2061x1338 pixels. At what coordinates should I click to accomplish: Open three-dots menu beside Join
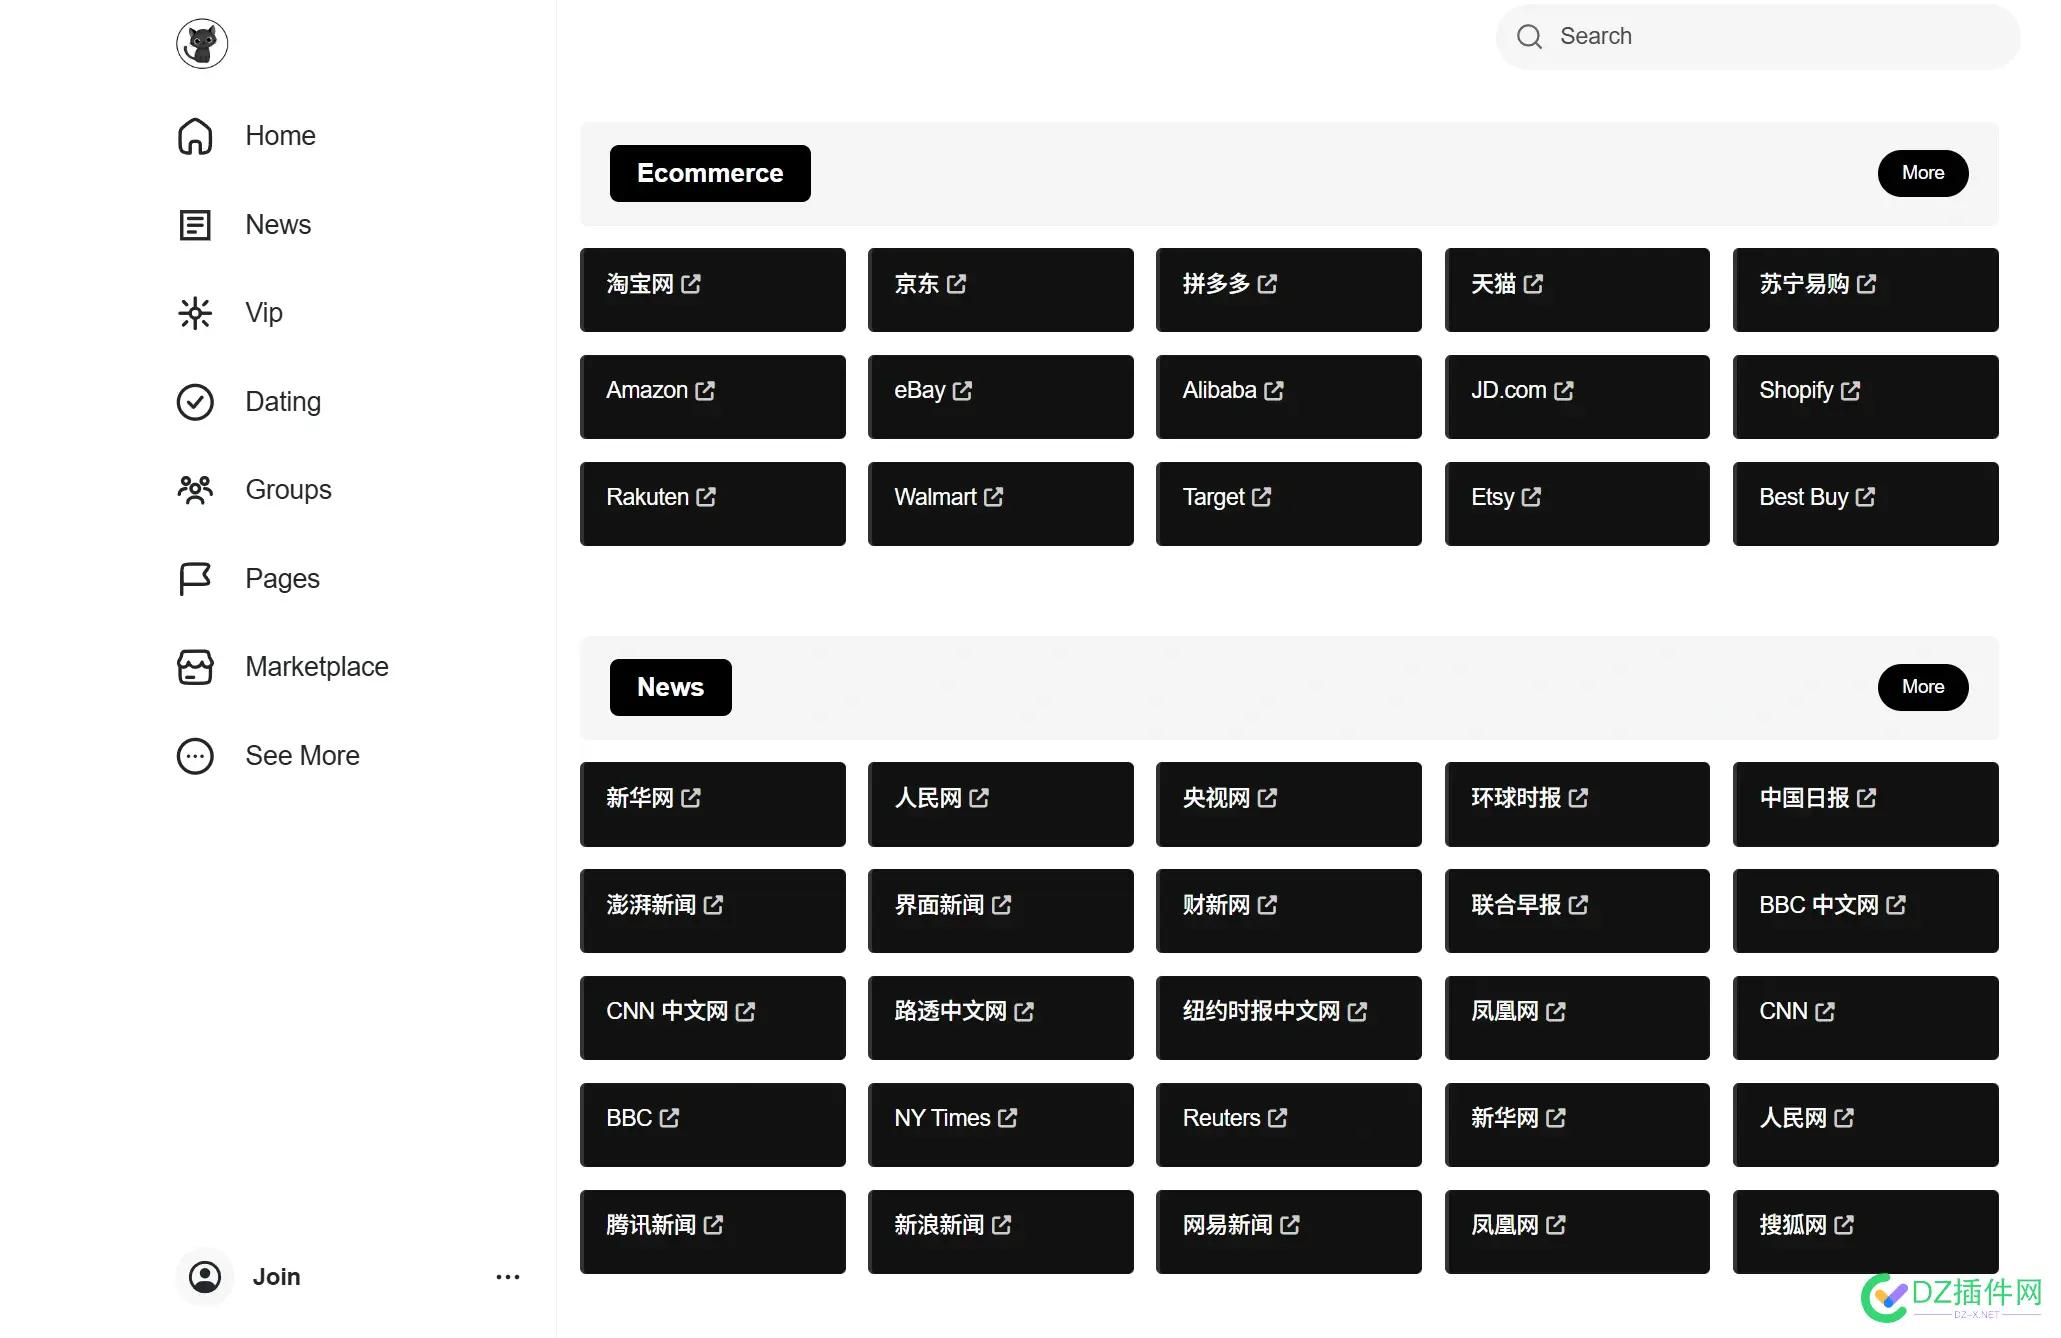pos(508,1277)
